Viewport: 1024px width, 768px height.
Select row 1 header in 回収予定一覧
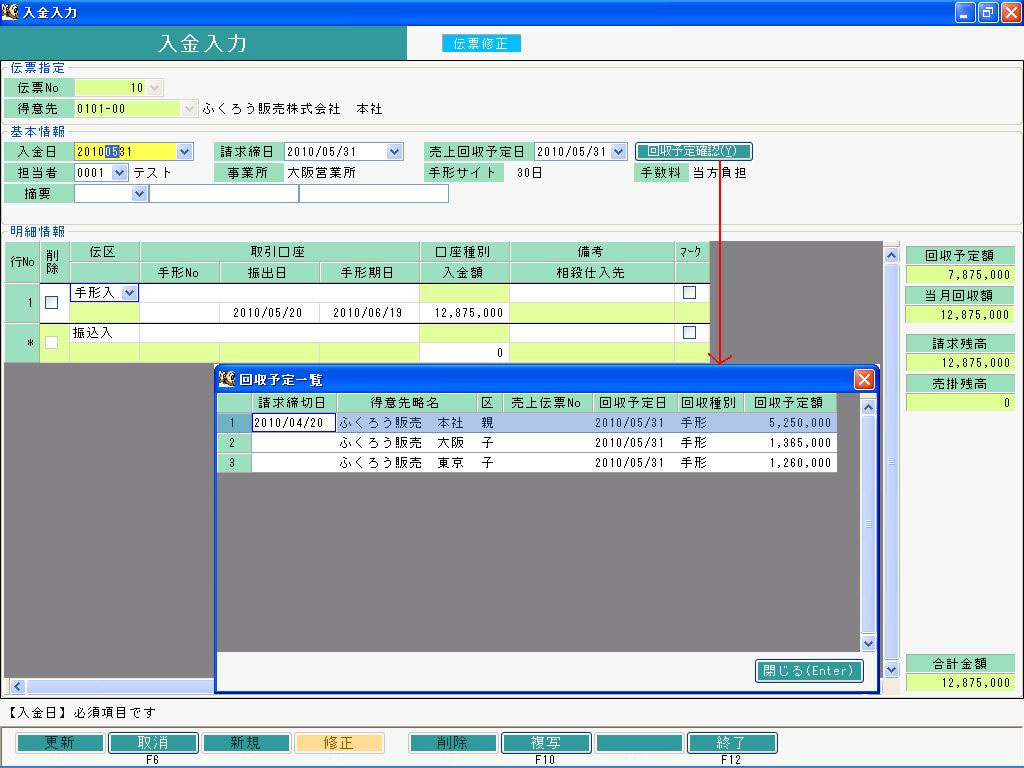tap(234, 423)
